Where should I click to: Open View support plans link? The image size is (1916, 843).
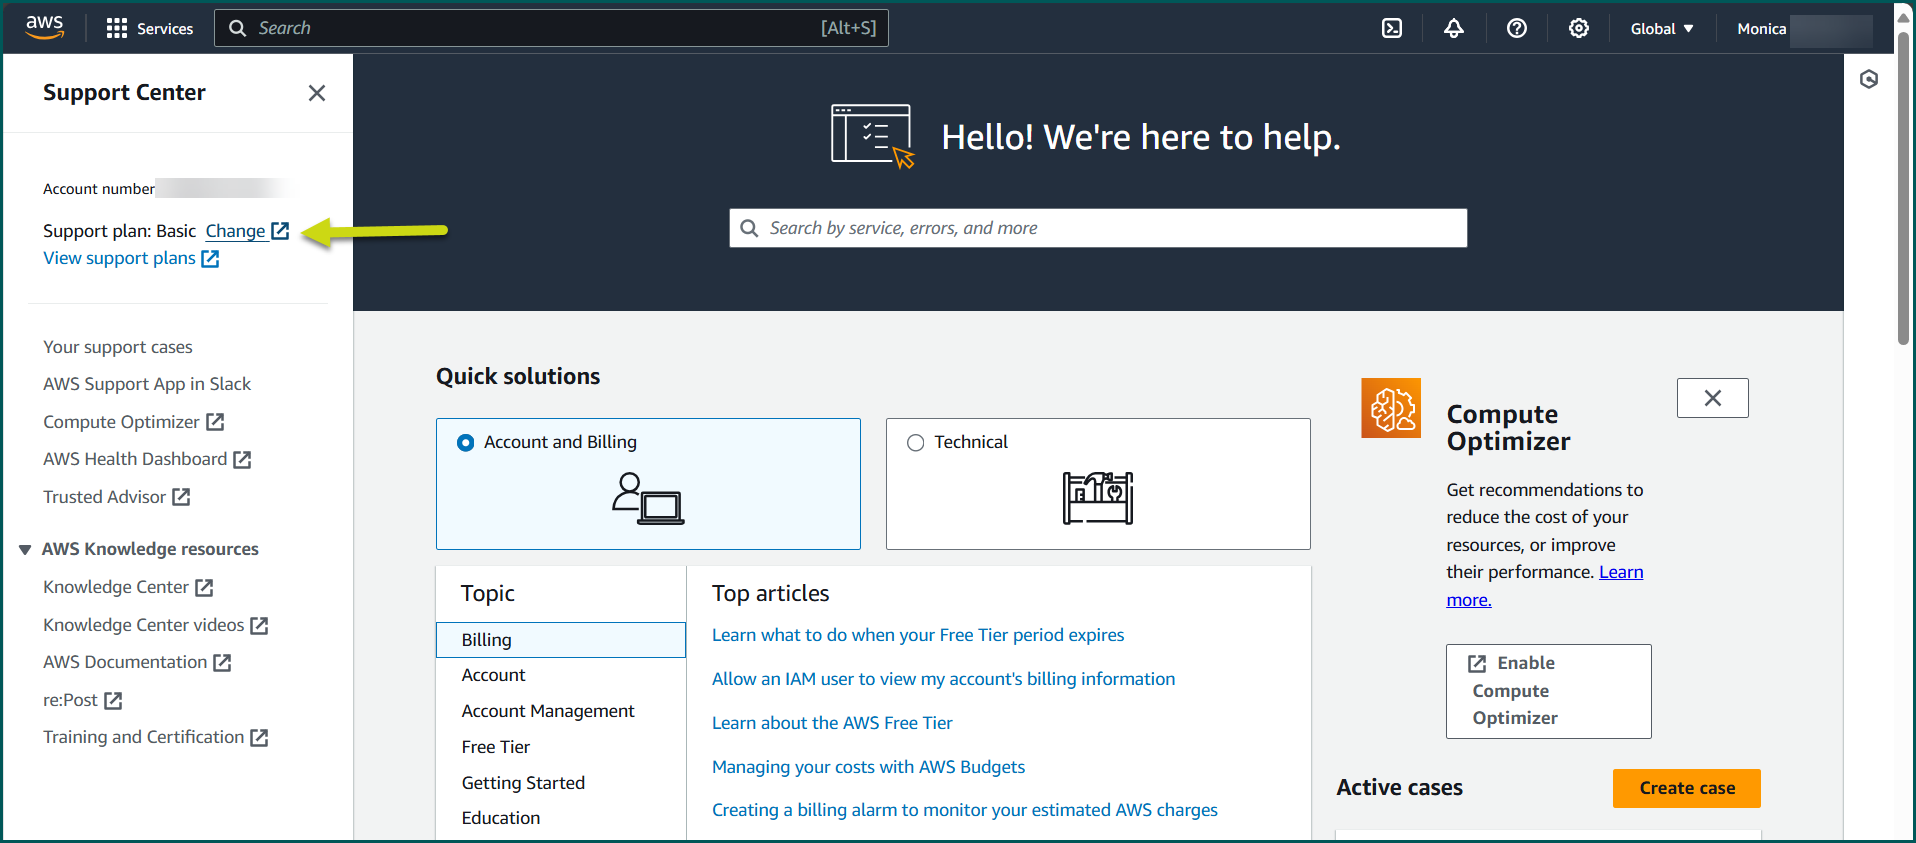click(x=131, y=258)
